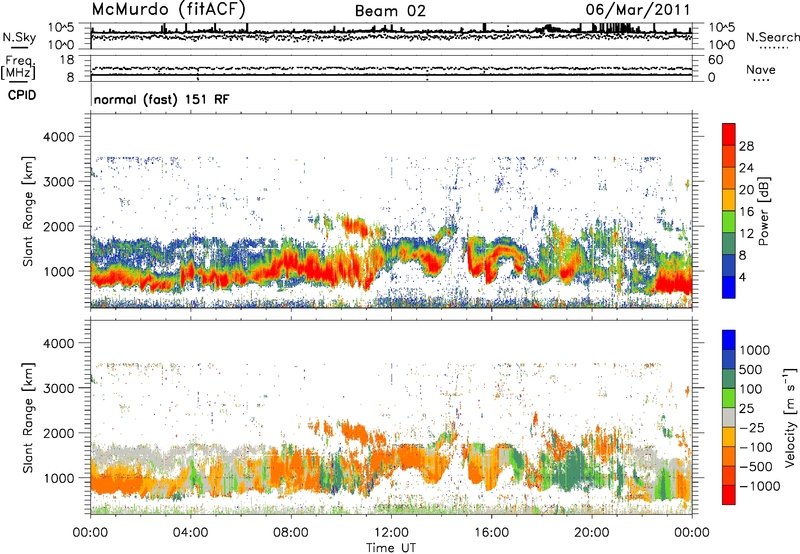The image size is (800, 554).
Task: Click the 16 value on the Power scale
Action: pos(746,212)
